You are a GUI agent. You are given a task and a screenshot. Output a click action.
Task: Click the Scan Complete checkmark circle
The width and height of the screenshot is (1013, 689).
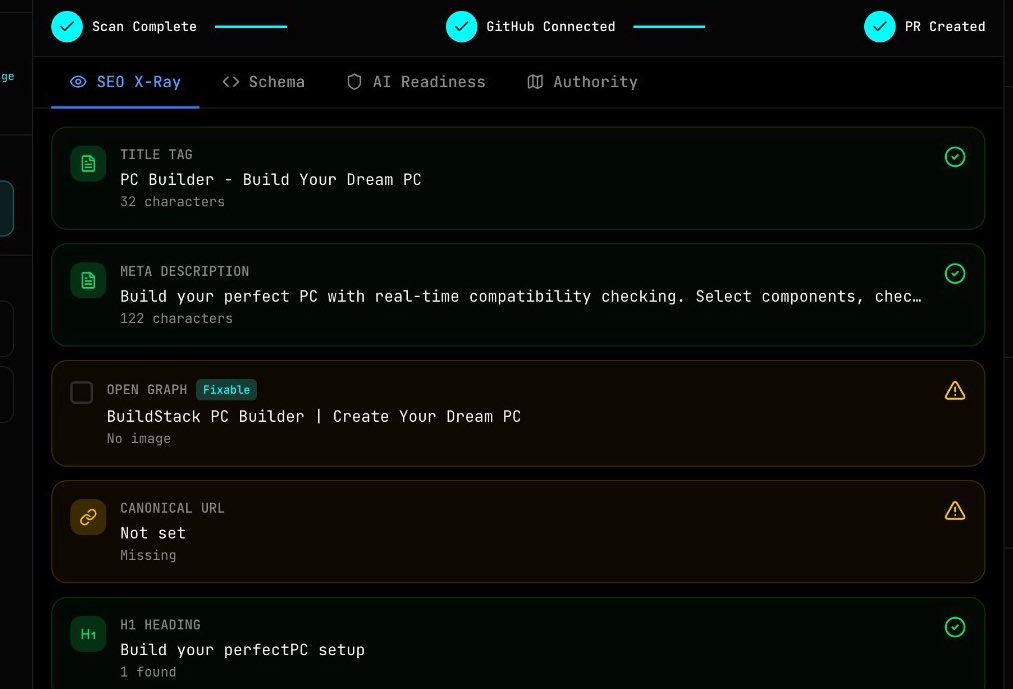67,26
